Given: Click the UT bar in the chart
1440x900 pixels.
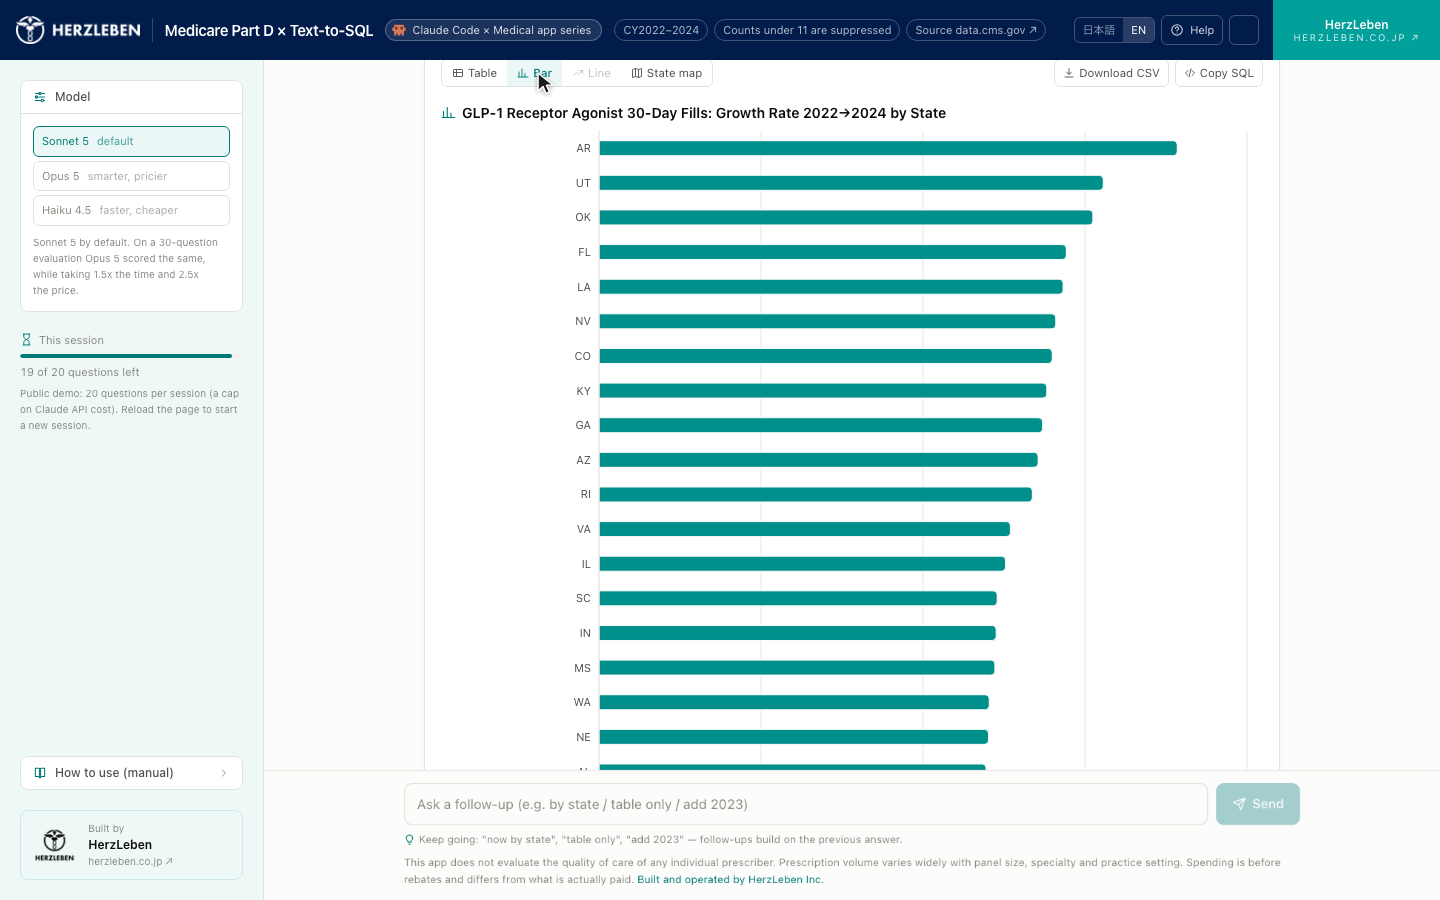Looking at the screenshot, I should pyautogui.click(x=851, y=183).
